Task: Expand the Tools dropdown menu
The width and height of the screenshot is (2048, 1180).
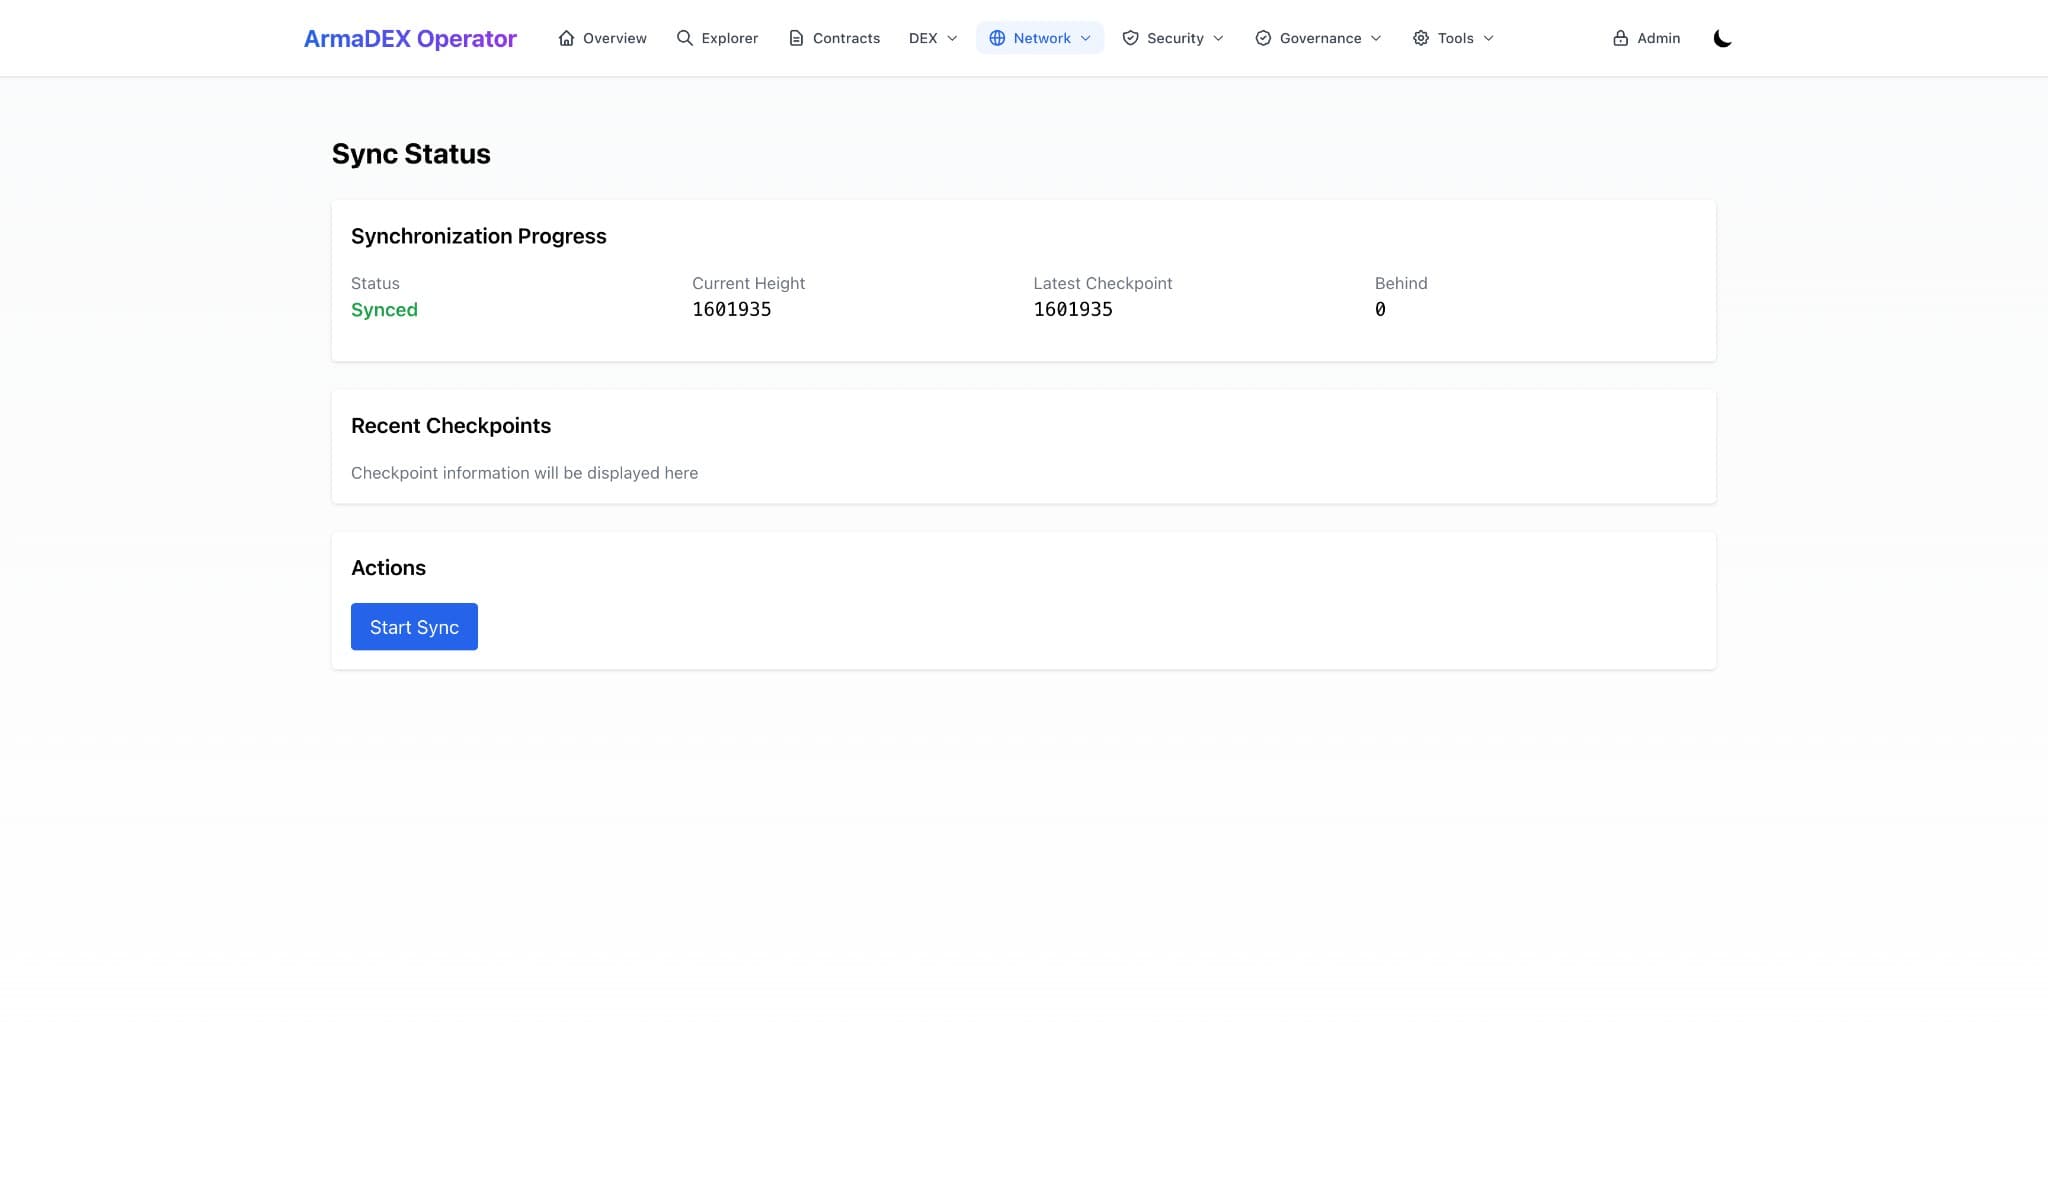Action: (1488, 38)
